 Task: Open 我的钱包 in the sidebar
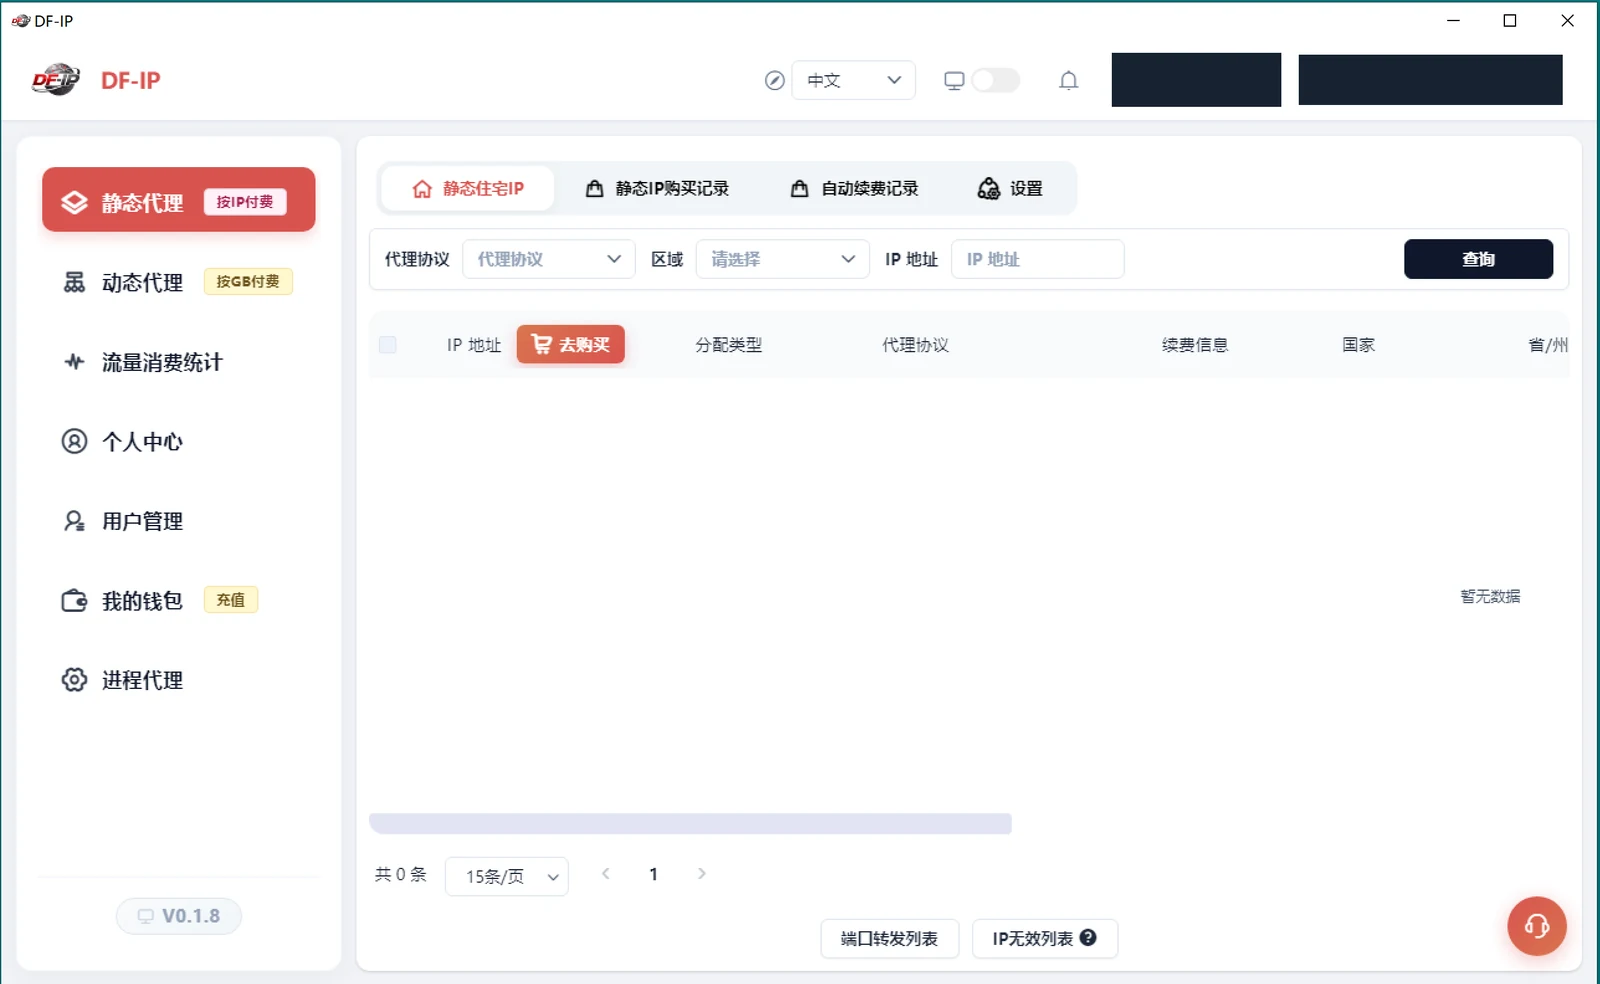(178, 600)
